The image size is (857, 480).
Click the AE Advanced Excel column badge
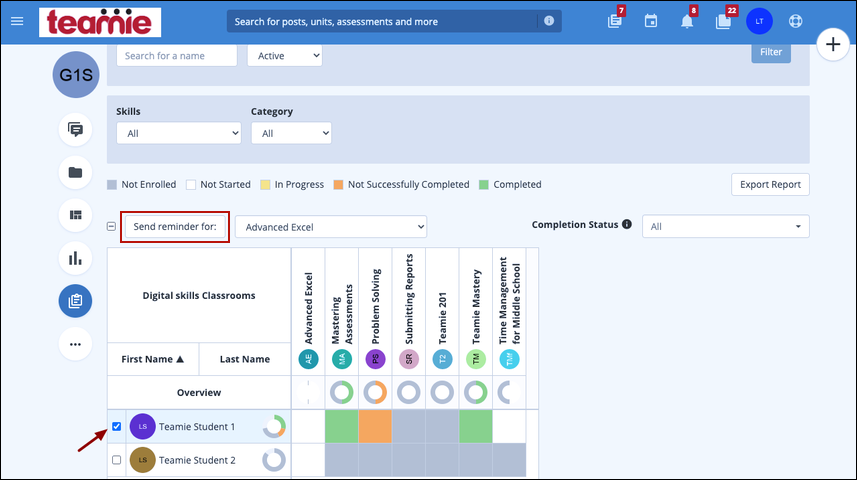308,359
